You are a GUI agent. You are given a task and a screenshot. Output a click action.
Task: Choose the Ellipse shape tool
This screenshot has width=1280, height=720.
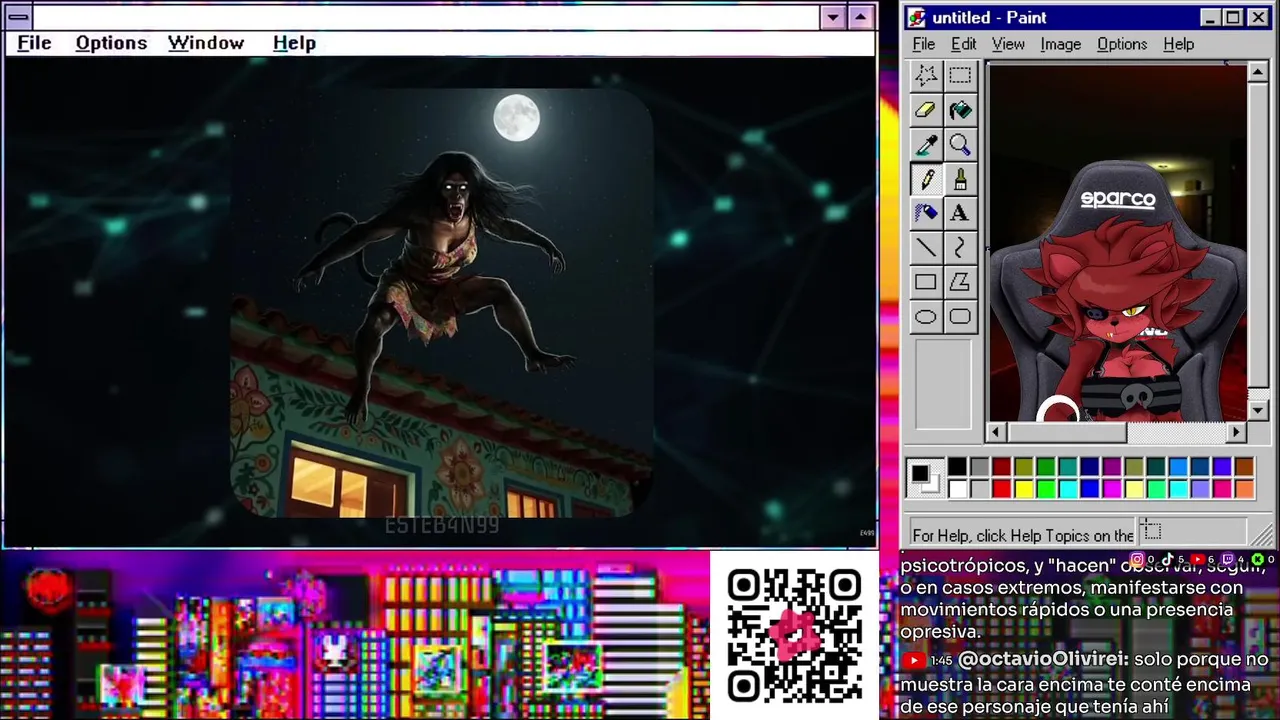pyautogui.click(x=926, y=317)
